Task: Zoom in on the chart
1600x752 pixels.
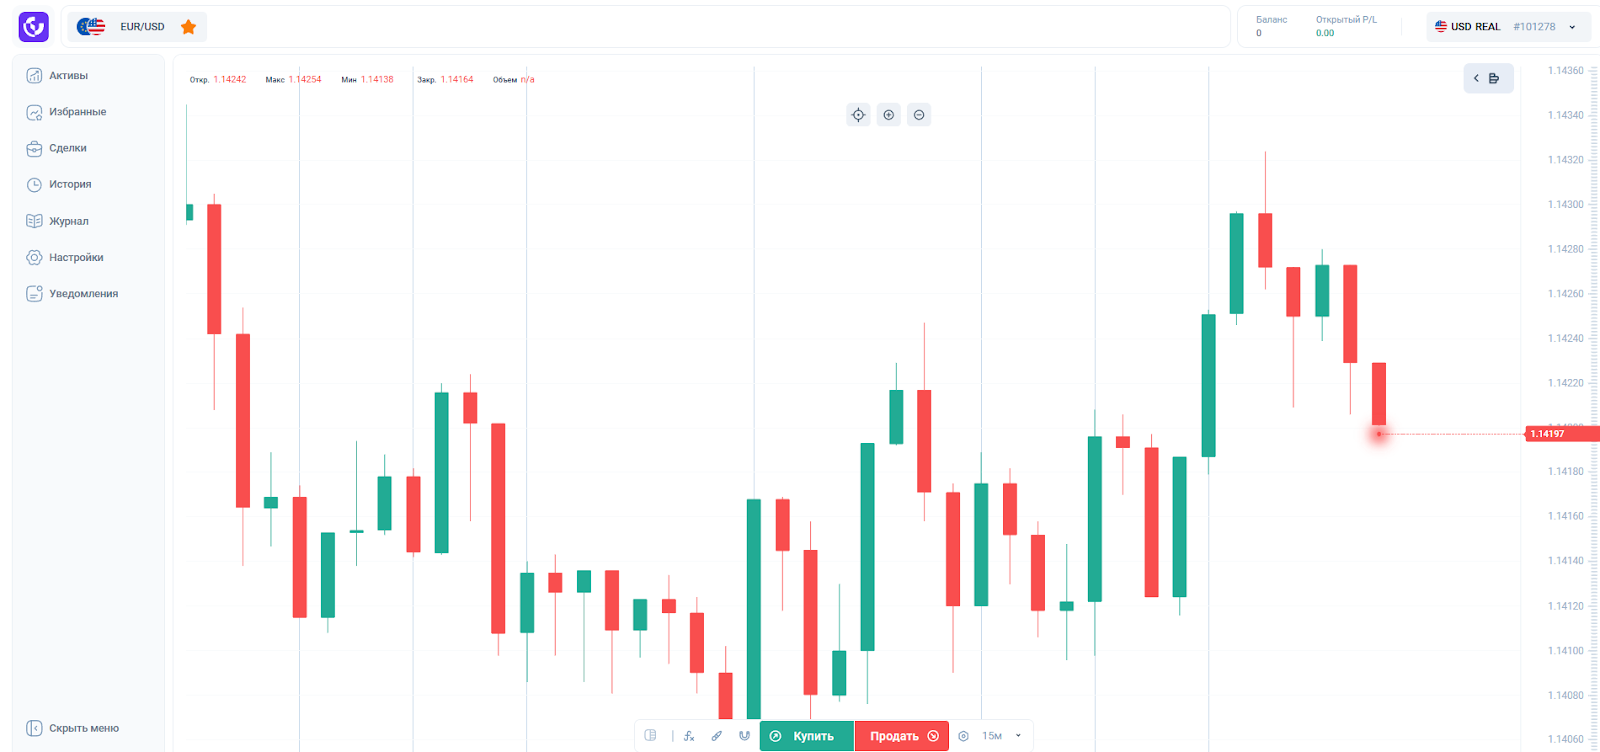Action: coord(889,115)
